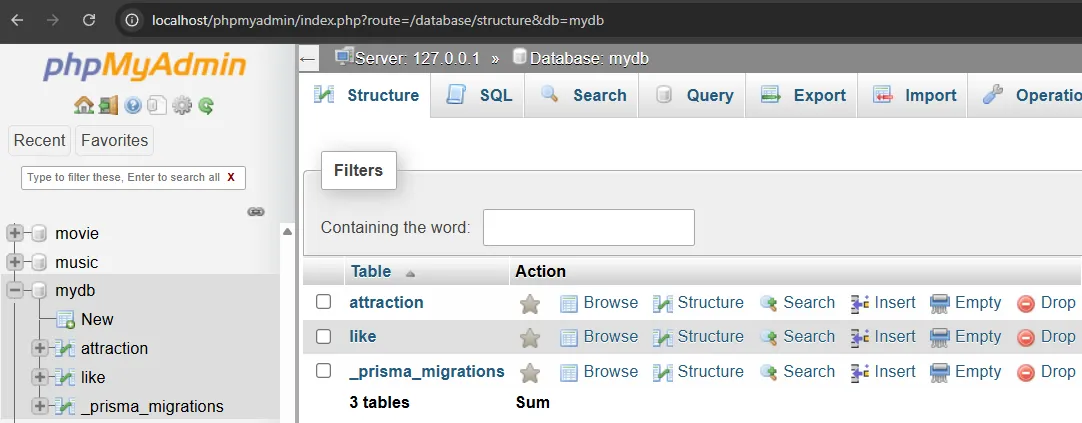1082x423 pixels.
Task: Focus the 'Containing the word' filter field
Action: point(588,228)
